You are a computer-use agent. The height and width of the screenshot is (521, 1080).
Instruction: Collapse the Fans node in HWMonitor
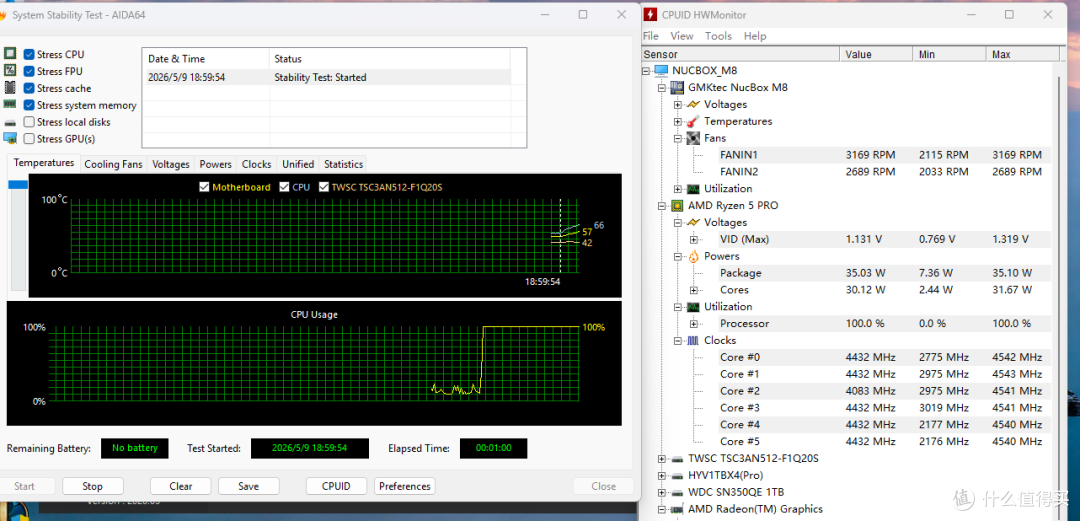coord(678,138)
